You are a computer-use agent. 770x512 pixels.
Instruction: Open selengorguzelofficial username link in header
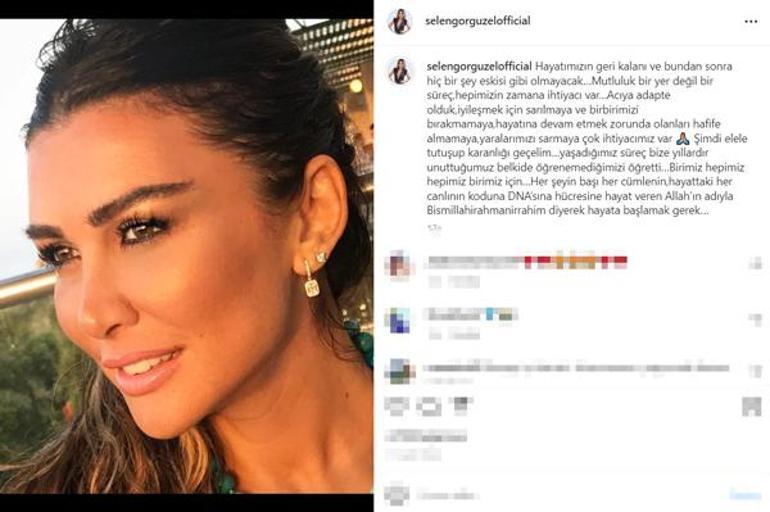[477, 21]
